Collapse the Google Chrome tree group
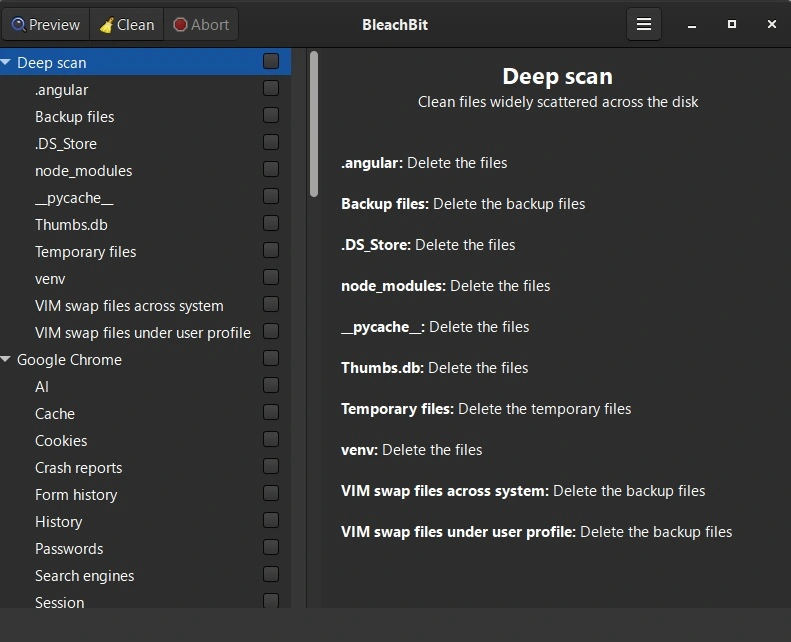This screenshot has height=642, width=791. point(6,359)
